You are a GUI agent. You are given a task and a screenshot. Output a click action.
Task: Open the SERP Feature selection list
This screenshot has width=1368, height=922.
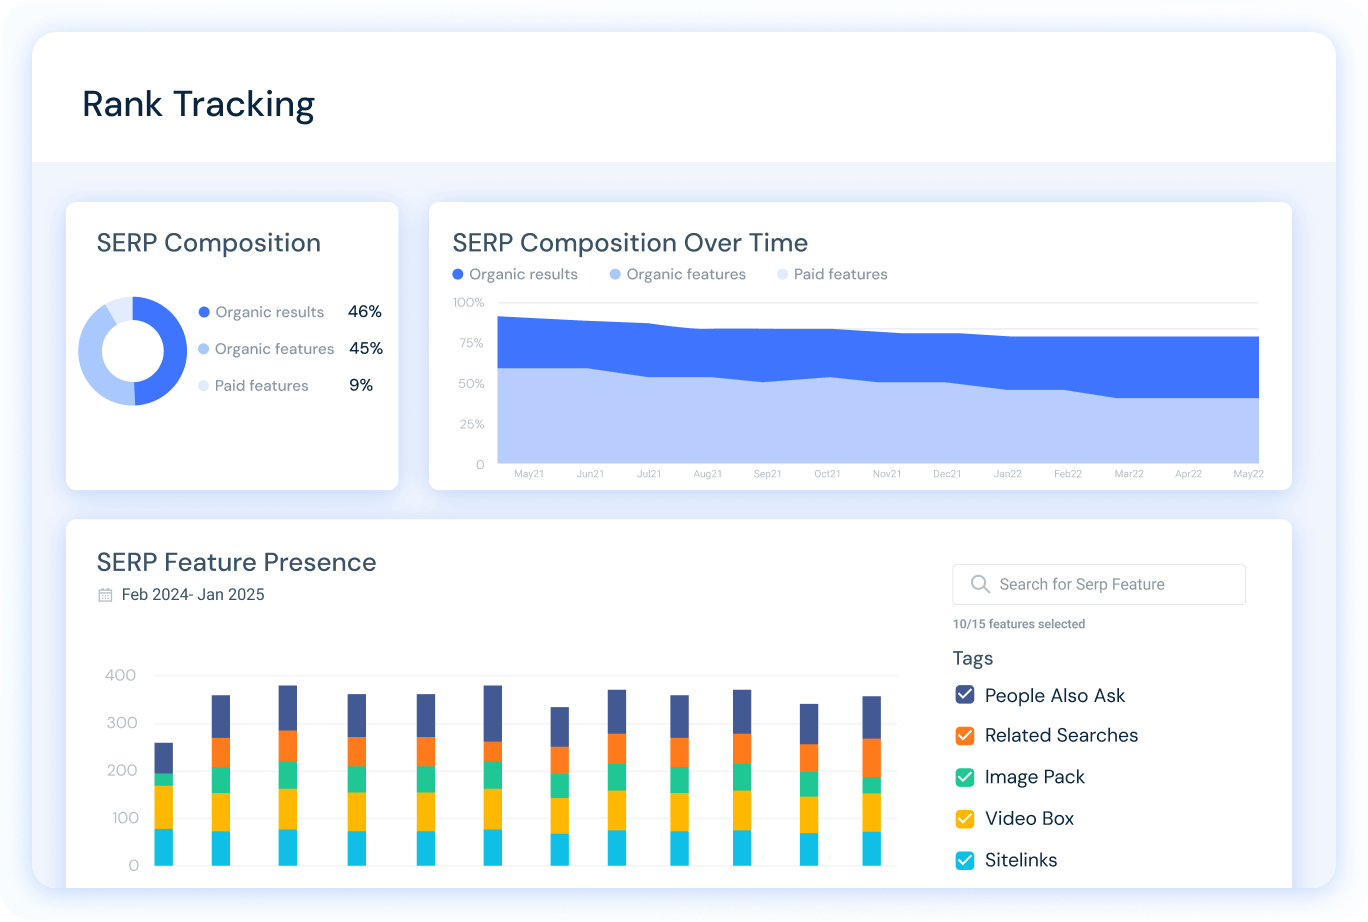click(x=1098, y=584)
